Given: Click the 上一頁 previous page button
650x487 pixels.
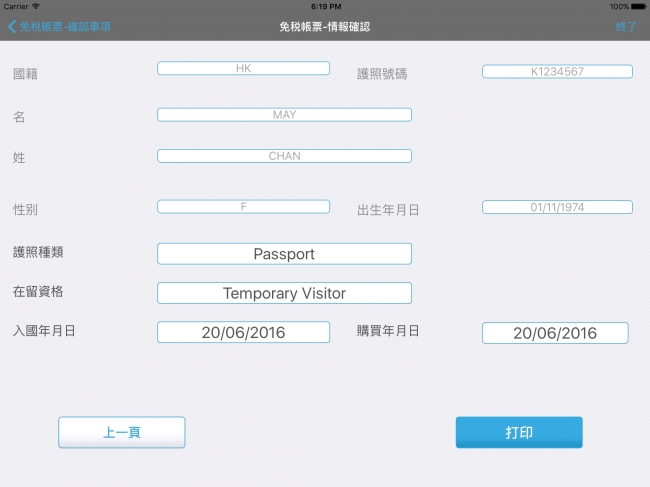Looking at the screenshot, I should (121, 432).
